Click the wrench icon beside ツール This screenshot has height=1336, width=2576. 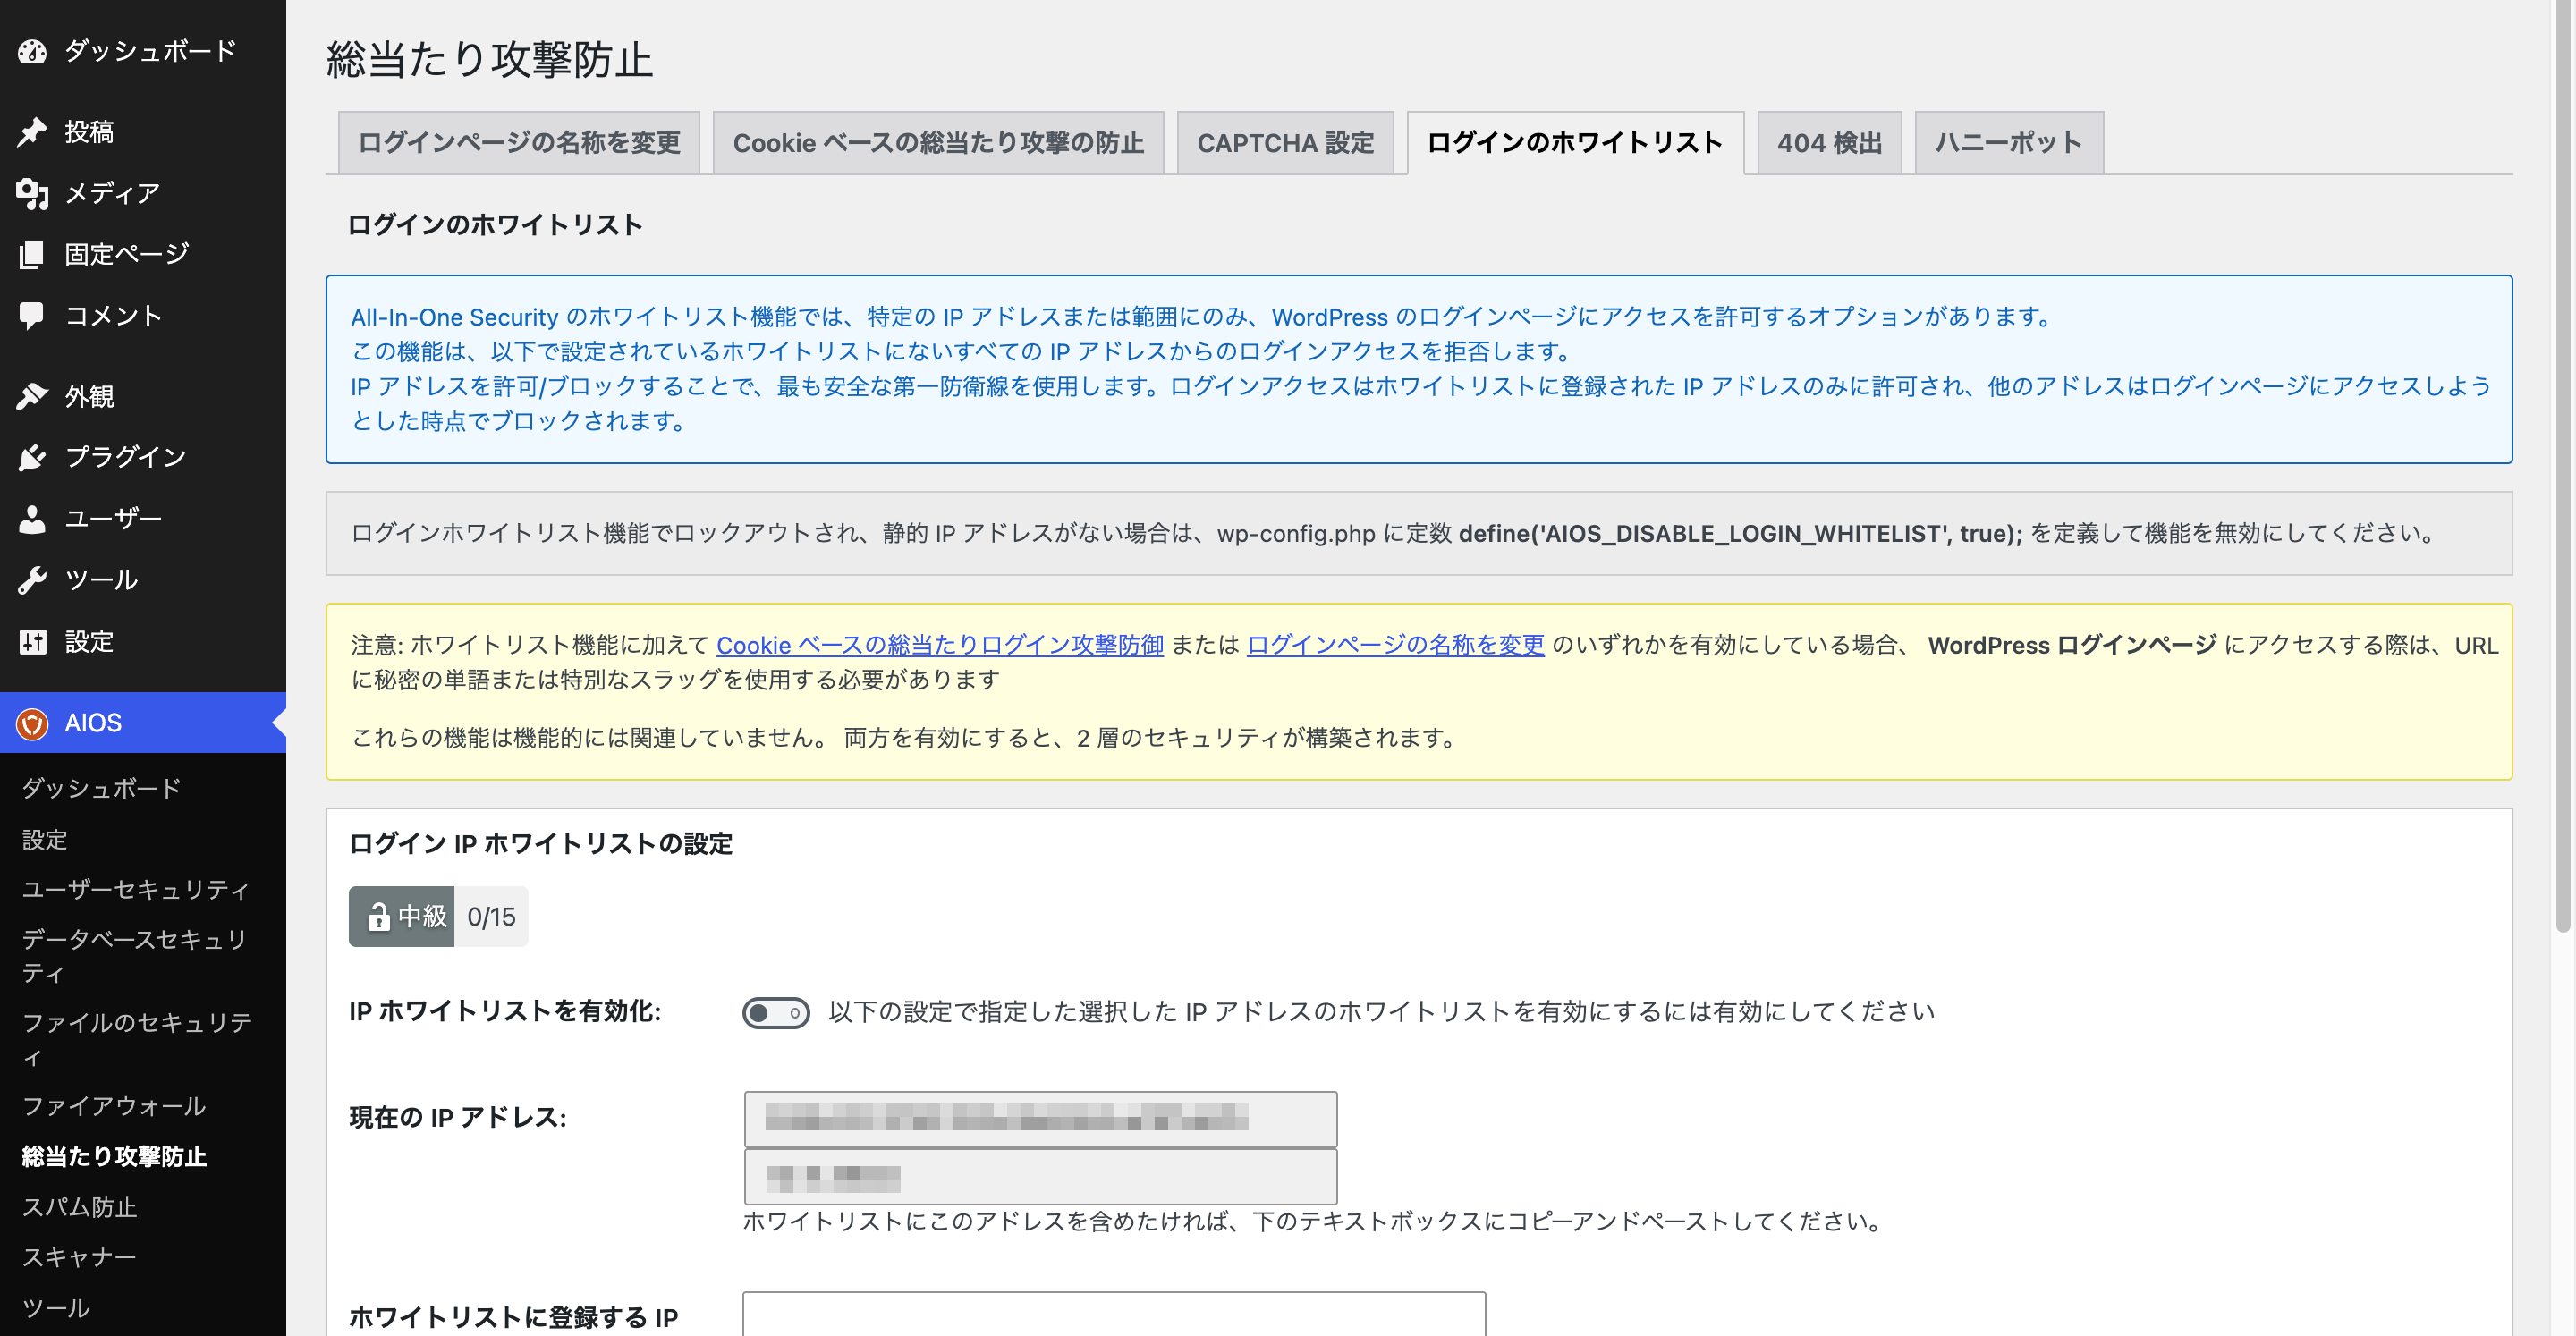(32, 580)
